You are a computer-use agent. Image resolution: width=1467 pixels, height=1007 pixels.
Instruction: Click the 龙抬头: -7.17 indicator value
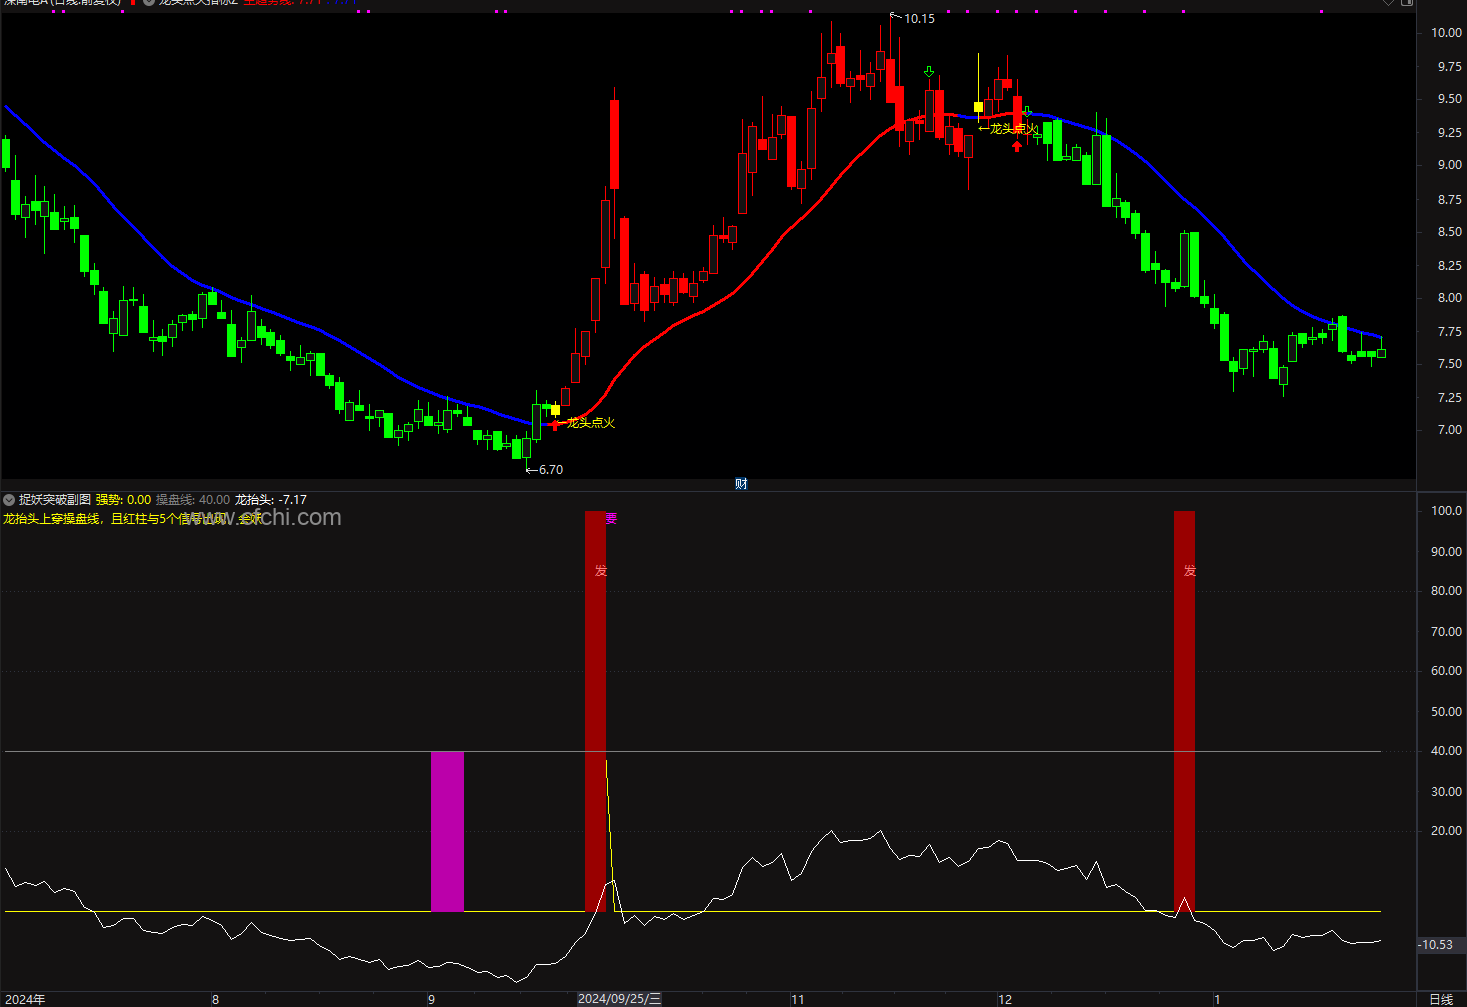(271, 500)
